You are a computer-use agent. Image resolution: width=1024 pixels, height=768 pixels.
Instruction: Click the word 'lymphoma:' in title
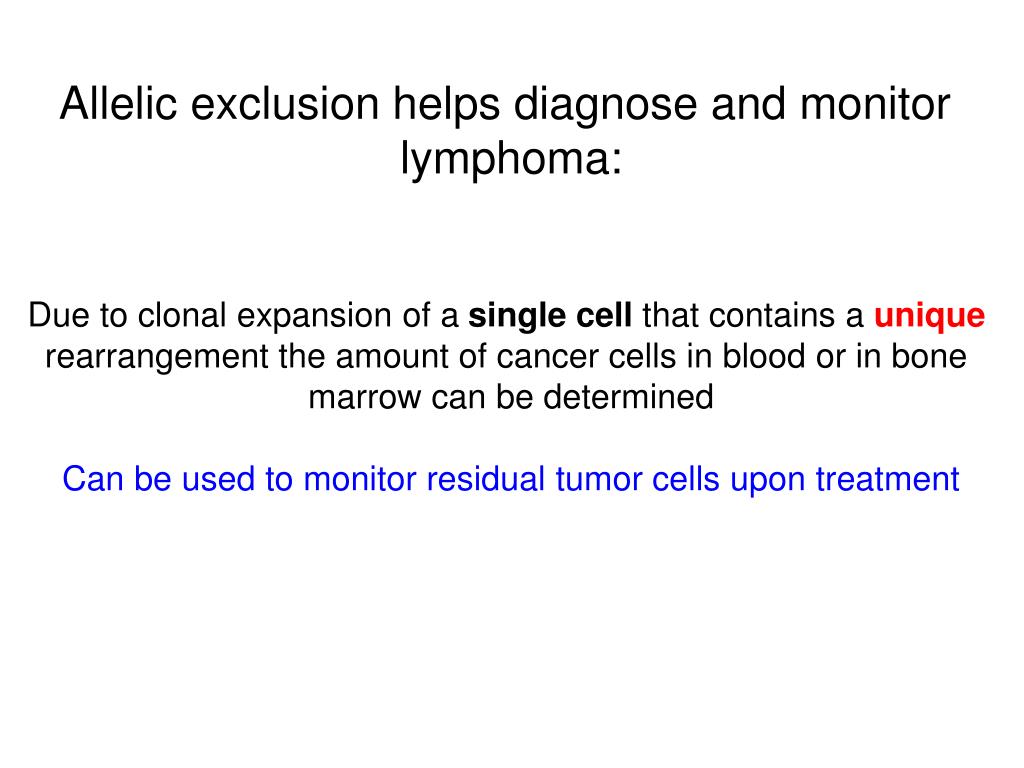tap(511, 158)
